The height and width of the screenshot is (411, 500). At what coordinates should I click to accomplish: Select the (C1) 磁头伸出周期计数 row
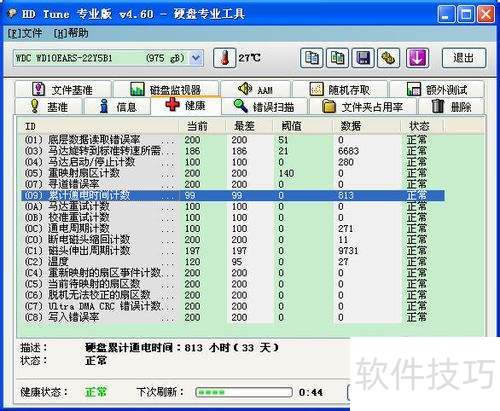coord(233,251)
